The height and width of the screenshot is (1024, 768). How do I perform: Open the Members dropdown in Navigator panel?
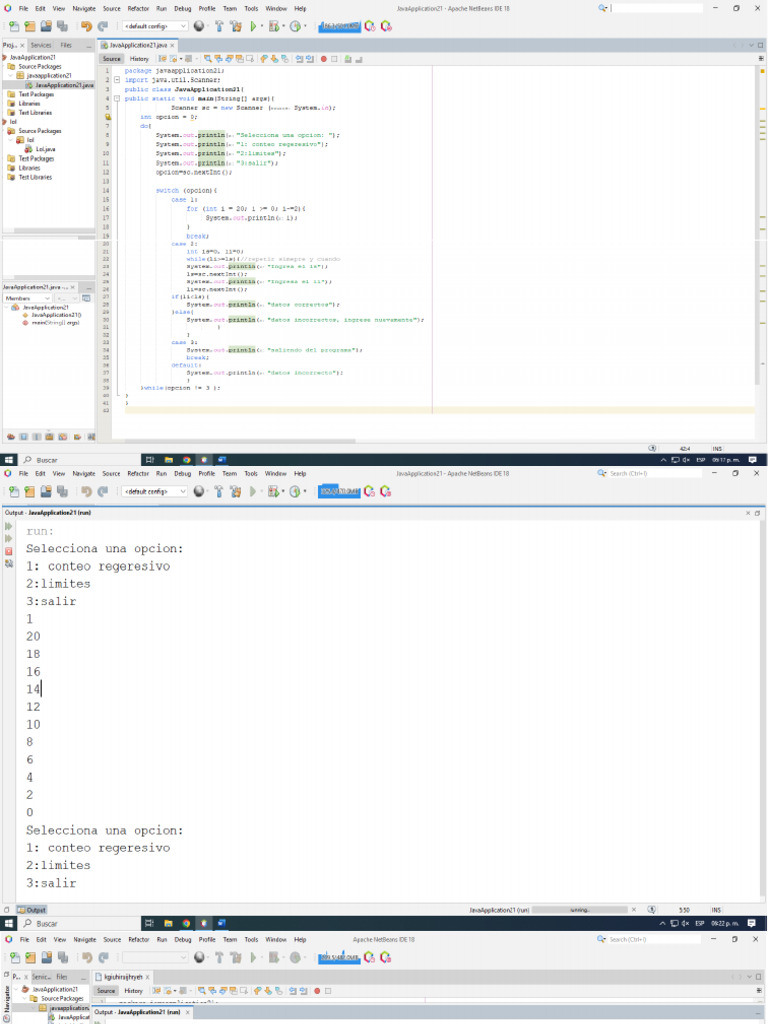click(26, 298)
